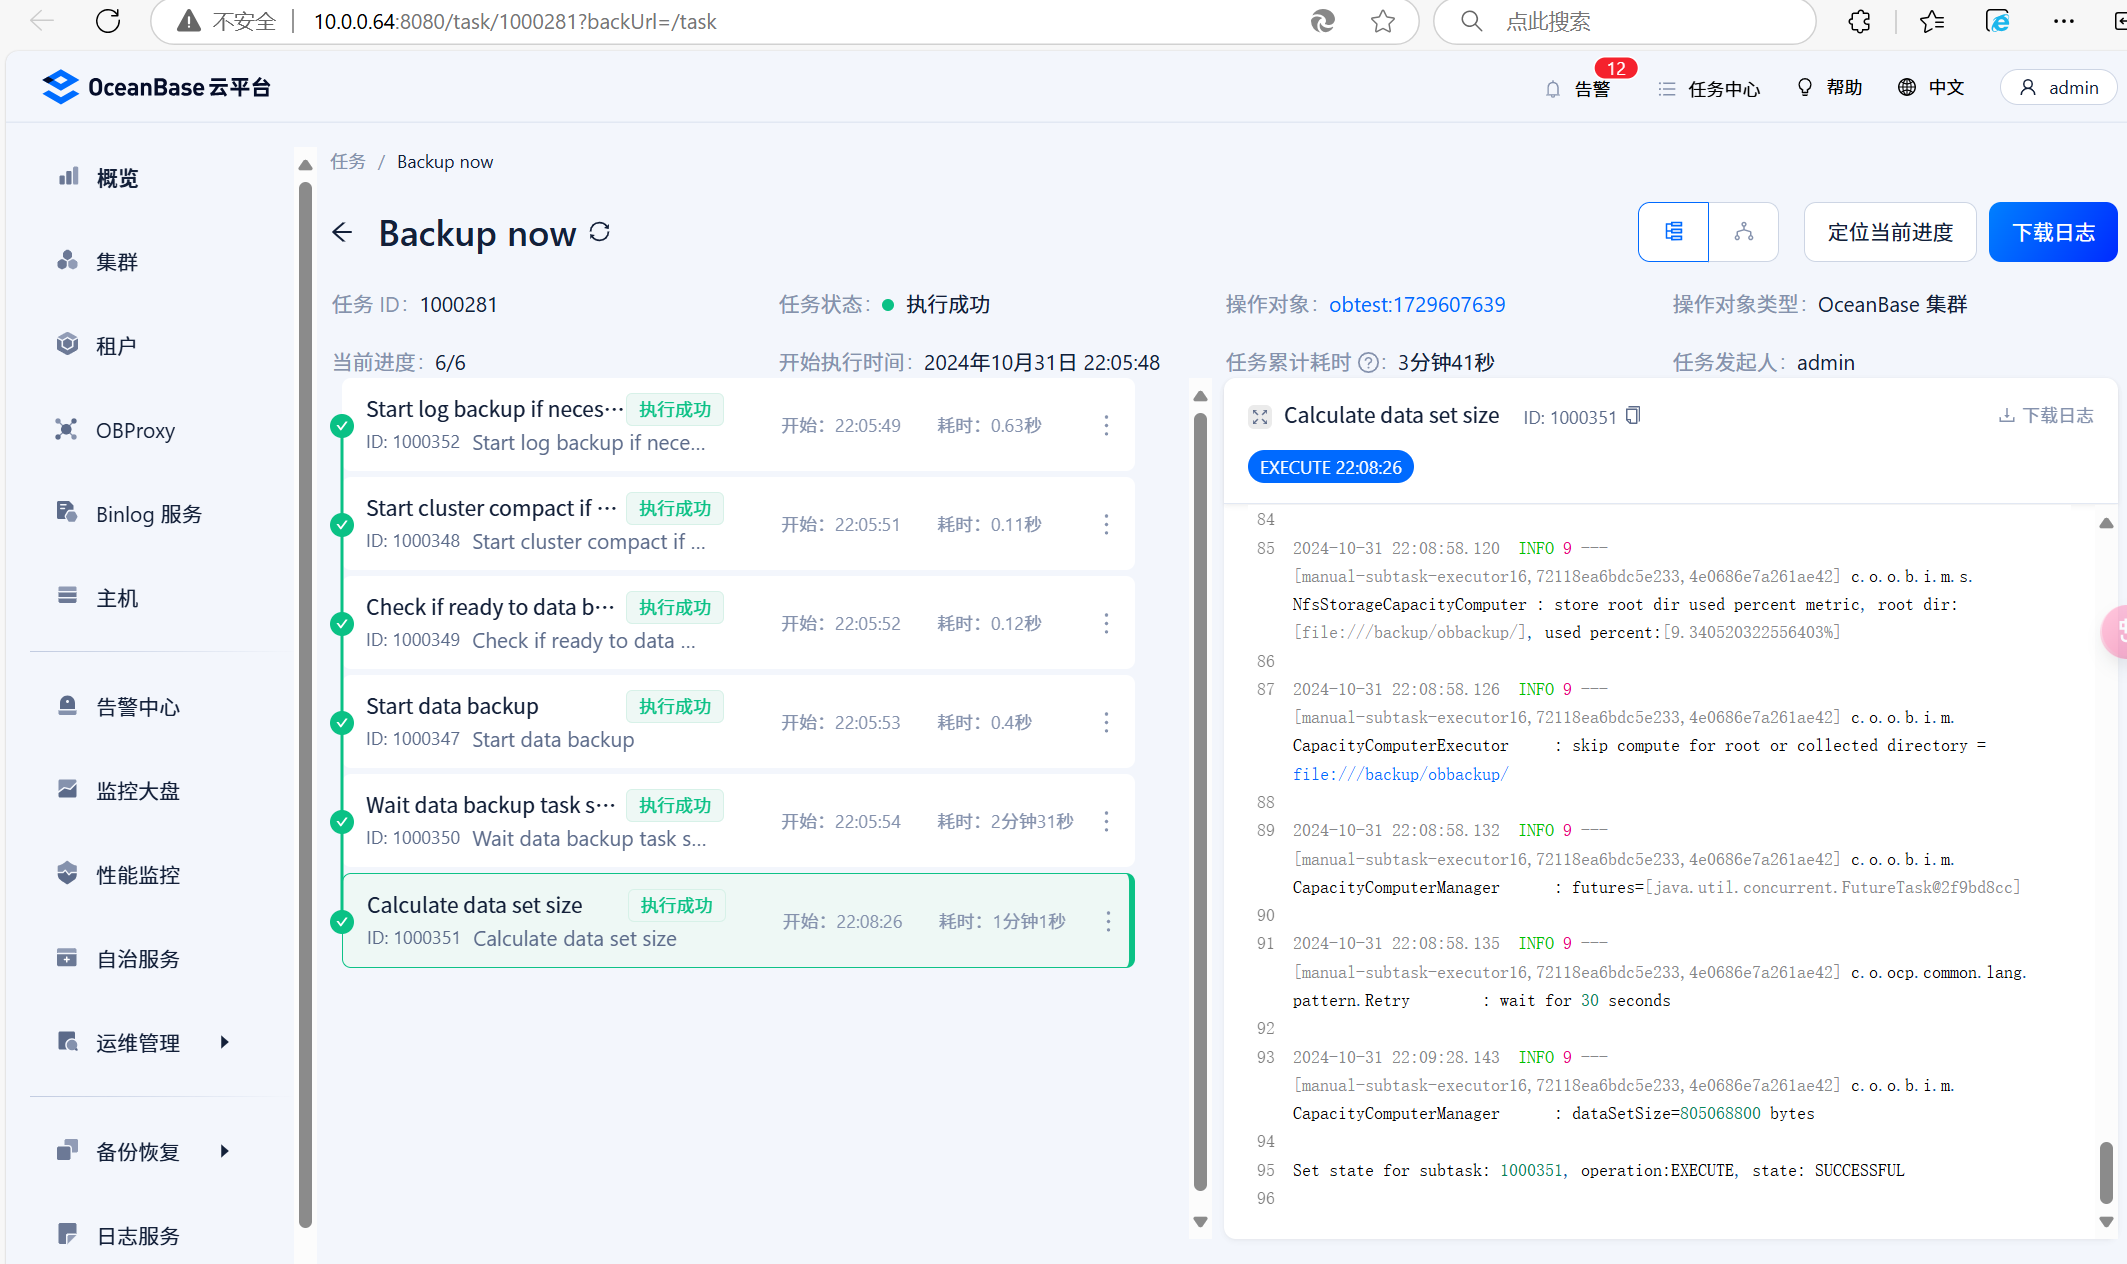
Task: Expand the 运维管理 sidebar submenu
Action: click(x=224, y=1042)
